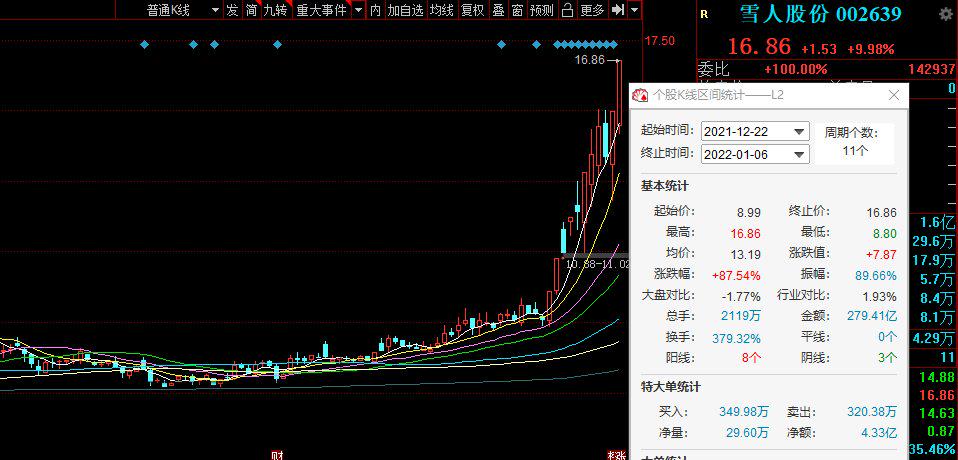Click the price change +9.98% label
This screenshot has height=460, width=958.
pos(871,49)
